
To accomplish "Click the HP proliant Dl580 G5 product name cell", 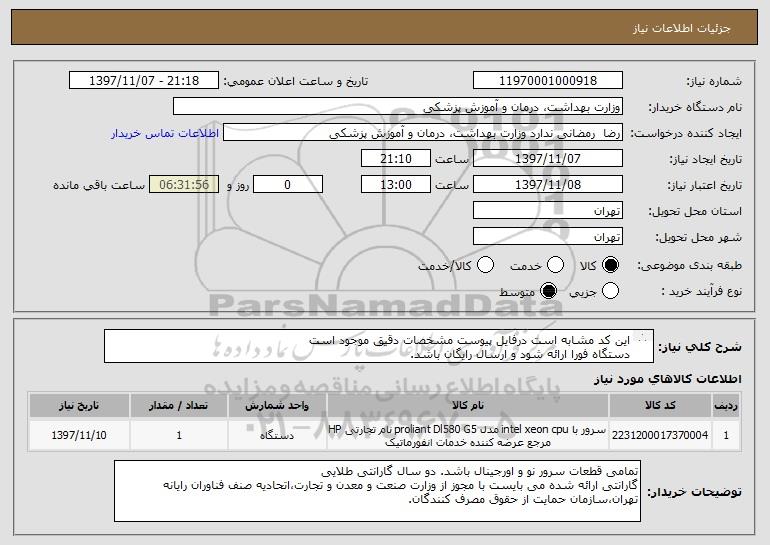I will click(468, 435).
